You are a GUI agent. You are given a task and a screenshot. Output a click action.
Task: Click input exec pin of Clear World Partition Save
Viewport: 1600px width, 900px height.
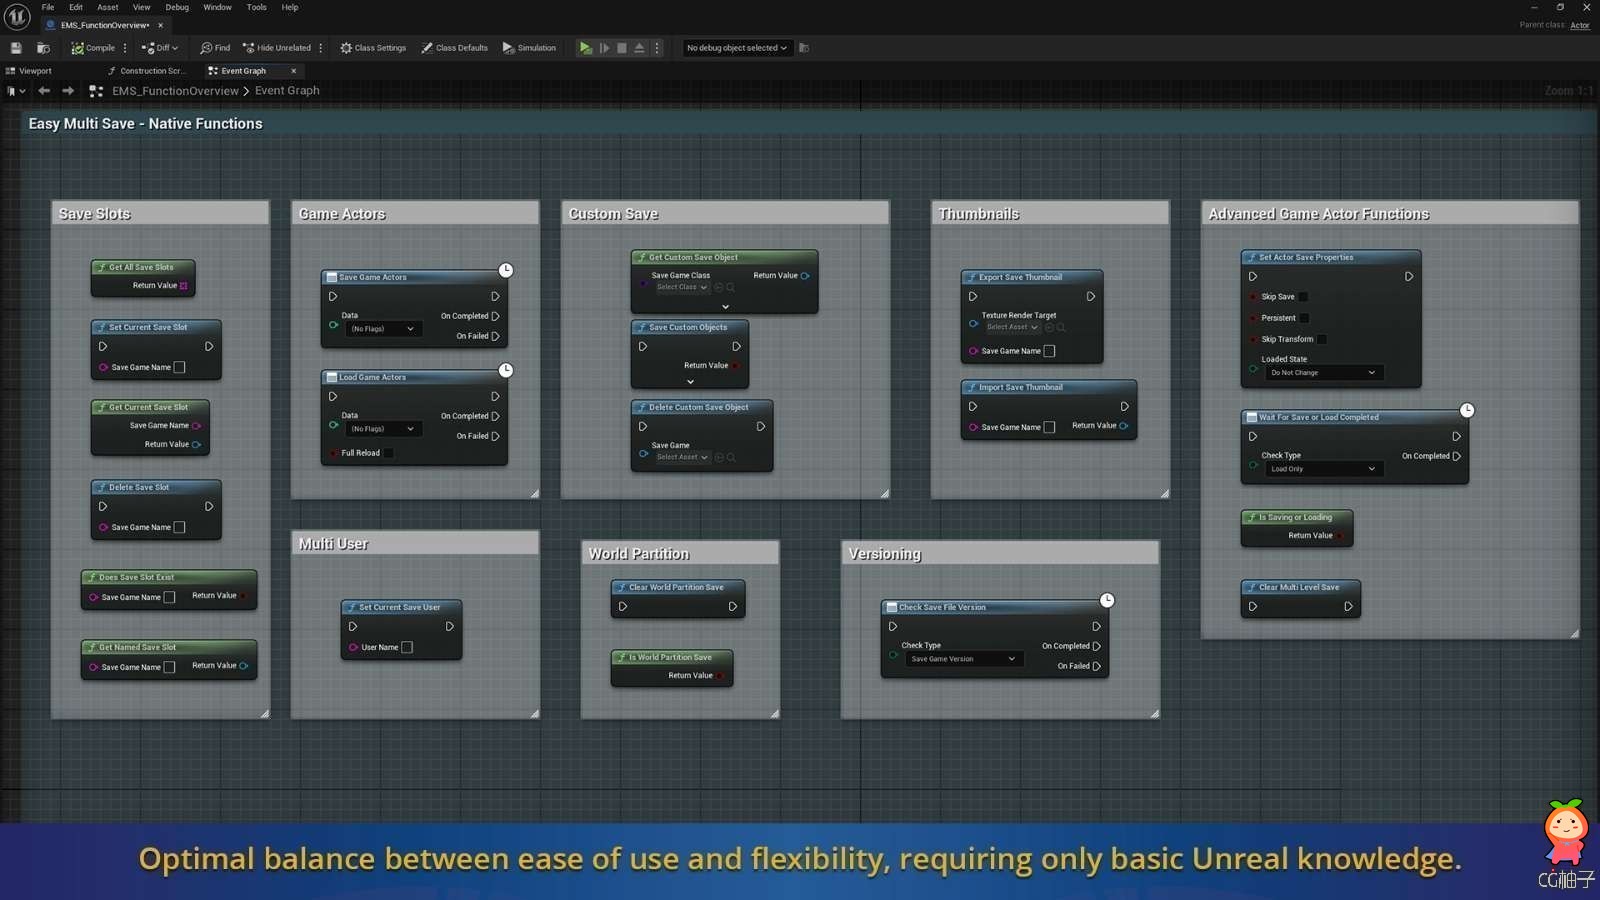coord(623,606)
